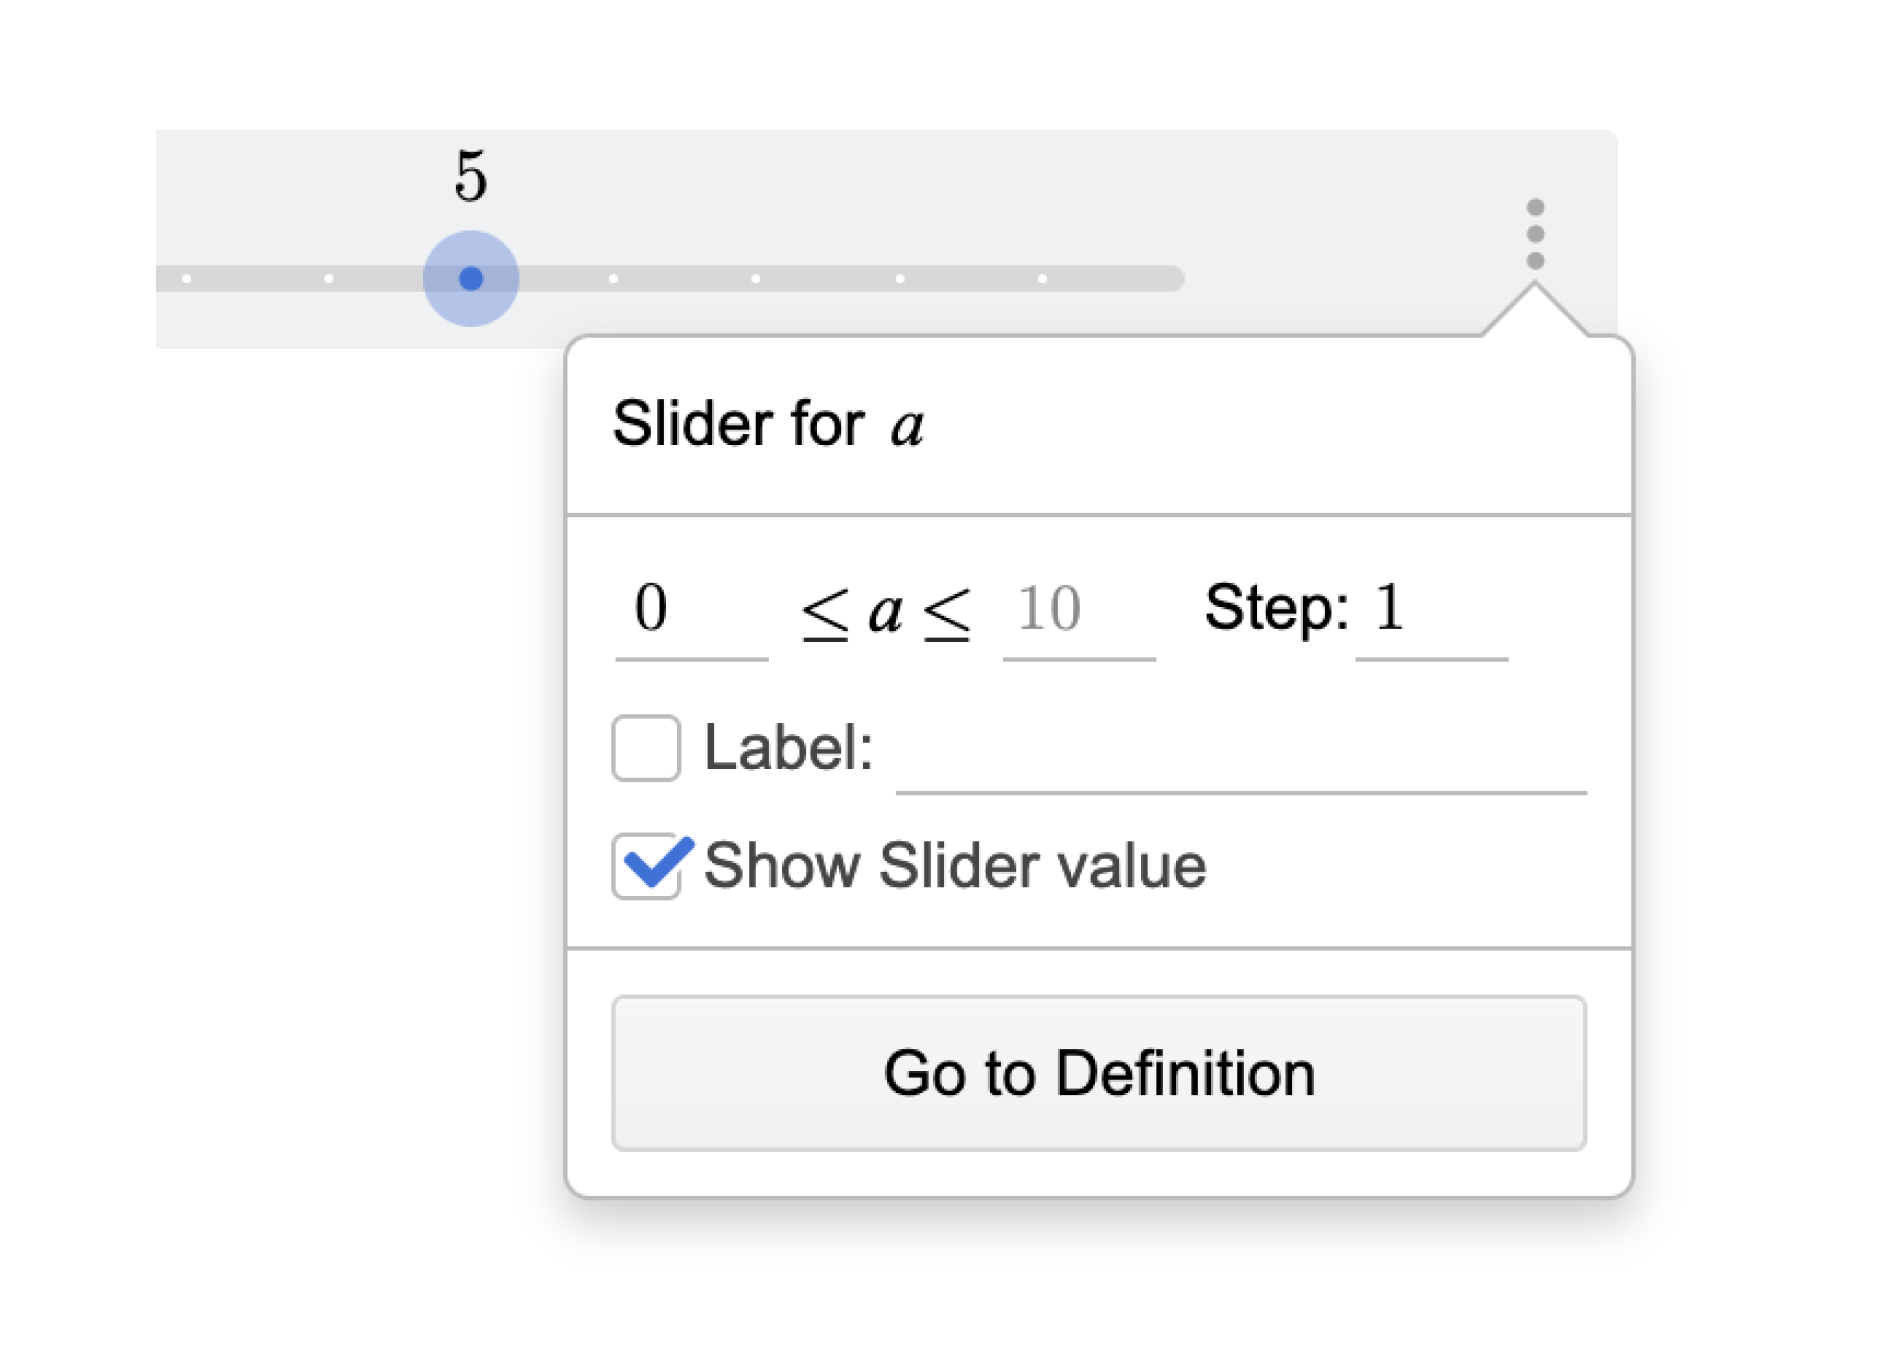Click the blue slider handle at 5

pyautogui.click(x=471, y=278)
